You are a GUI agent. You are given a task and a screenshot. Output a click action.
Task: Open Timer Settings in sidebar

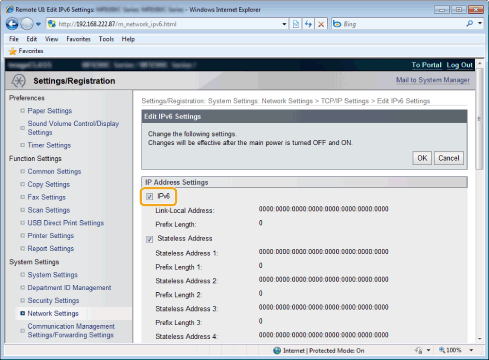click(49, 145)
